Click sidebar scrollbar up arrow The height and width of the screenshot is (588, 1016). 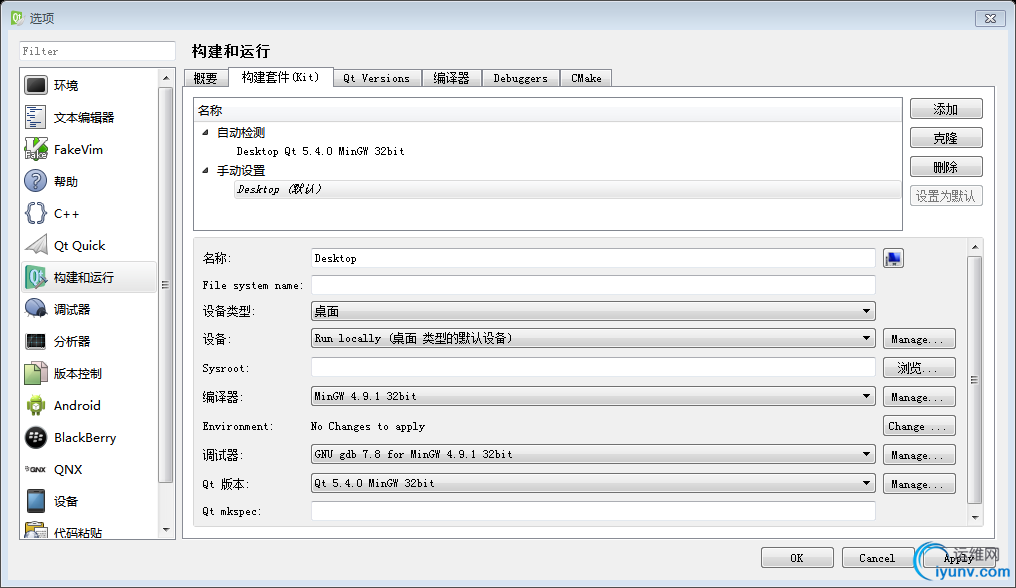166,78
